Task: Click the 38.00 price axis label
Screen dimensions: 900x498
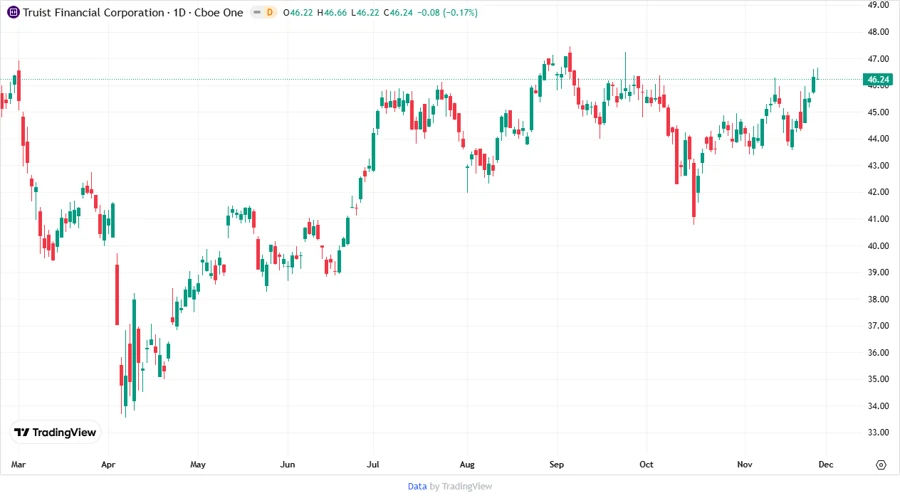Action: [x=878, y=299]
